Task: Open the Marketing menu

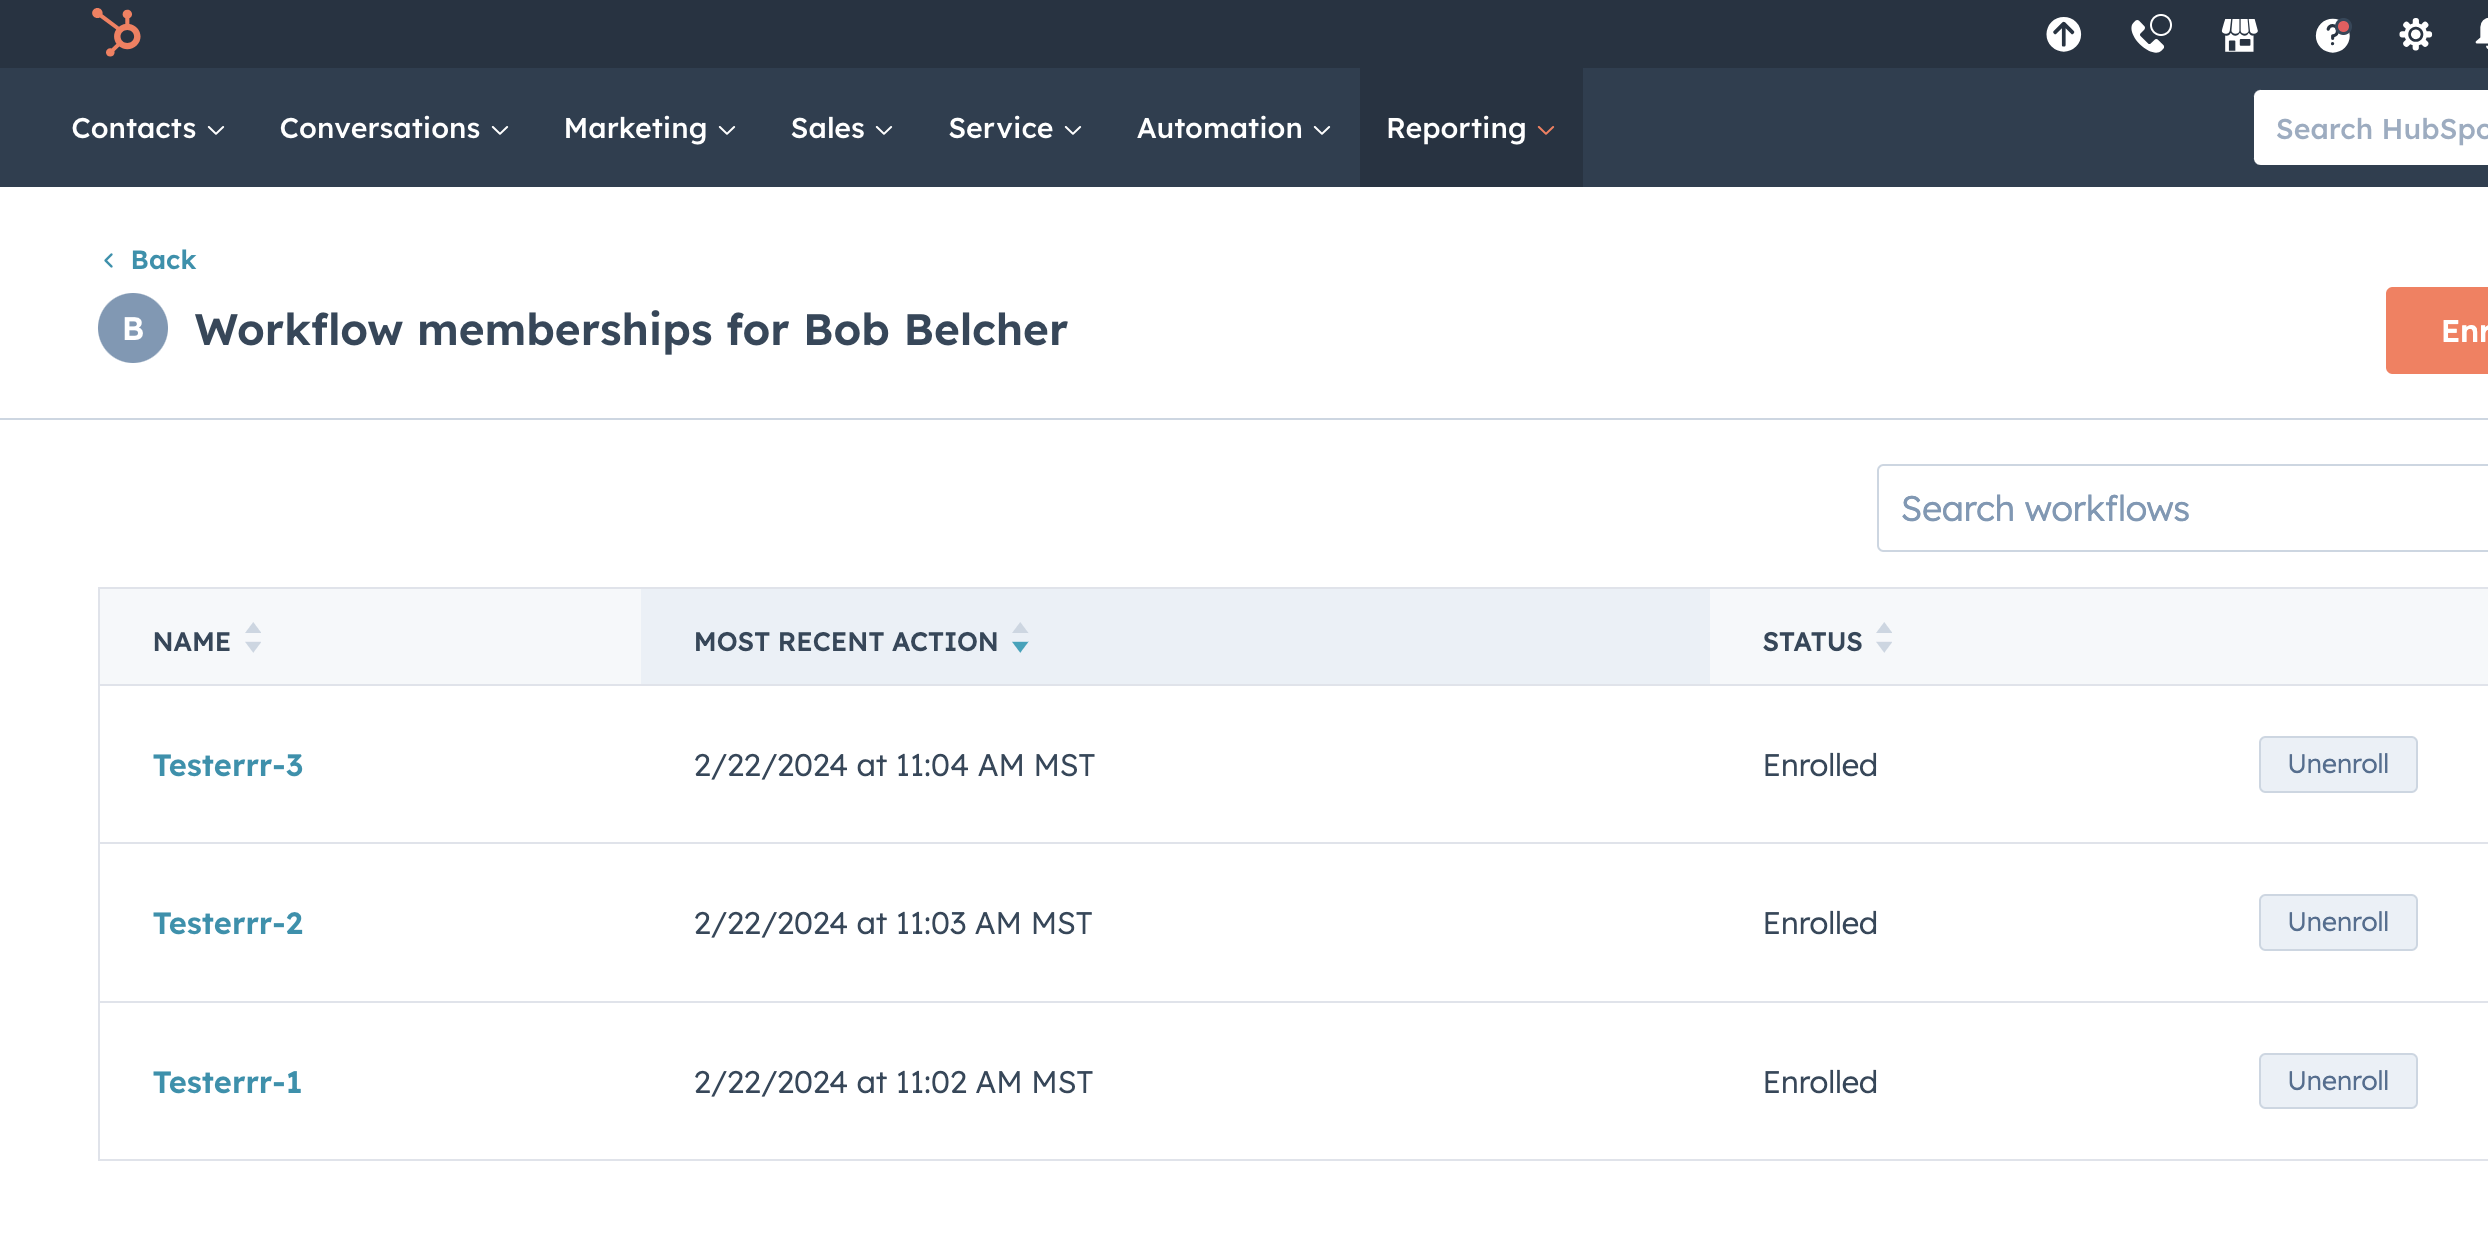Action: pos(648,128)
